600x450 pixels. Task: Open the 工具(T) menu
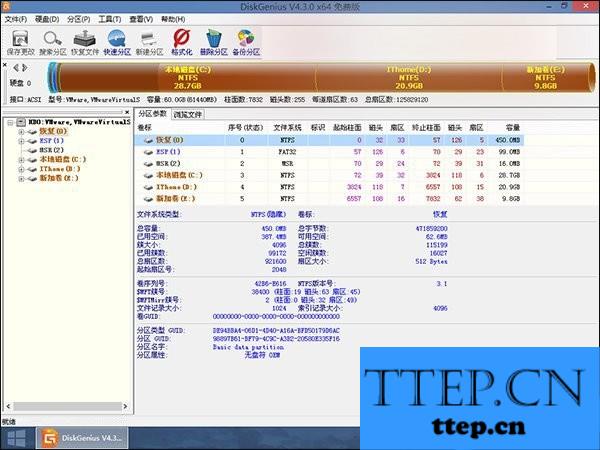pos(110,19)
